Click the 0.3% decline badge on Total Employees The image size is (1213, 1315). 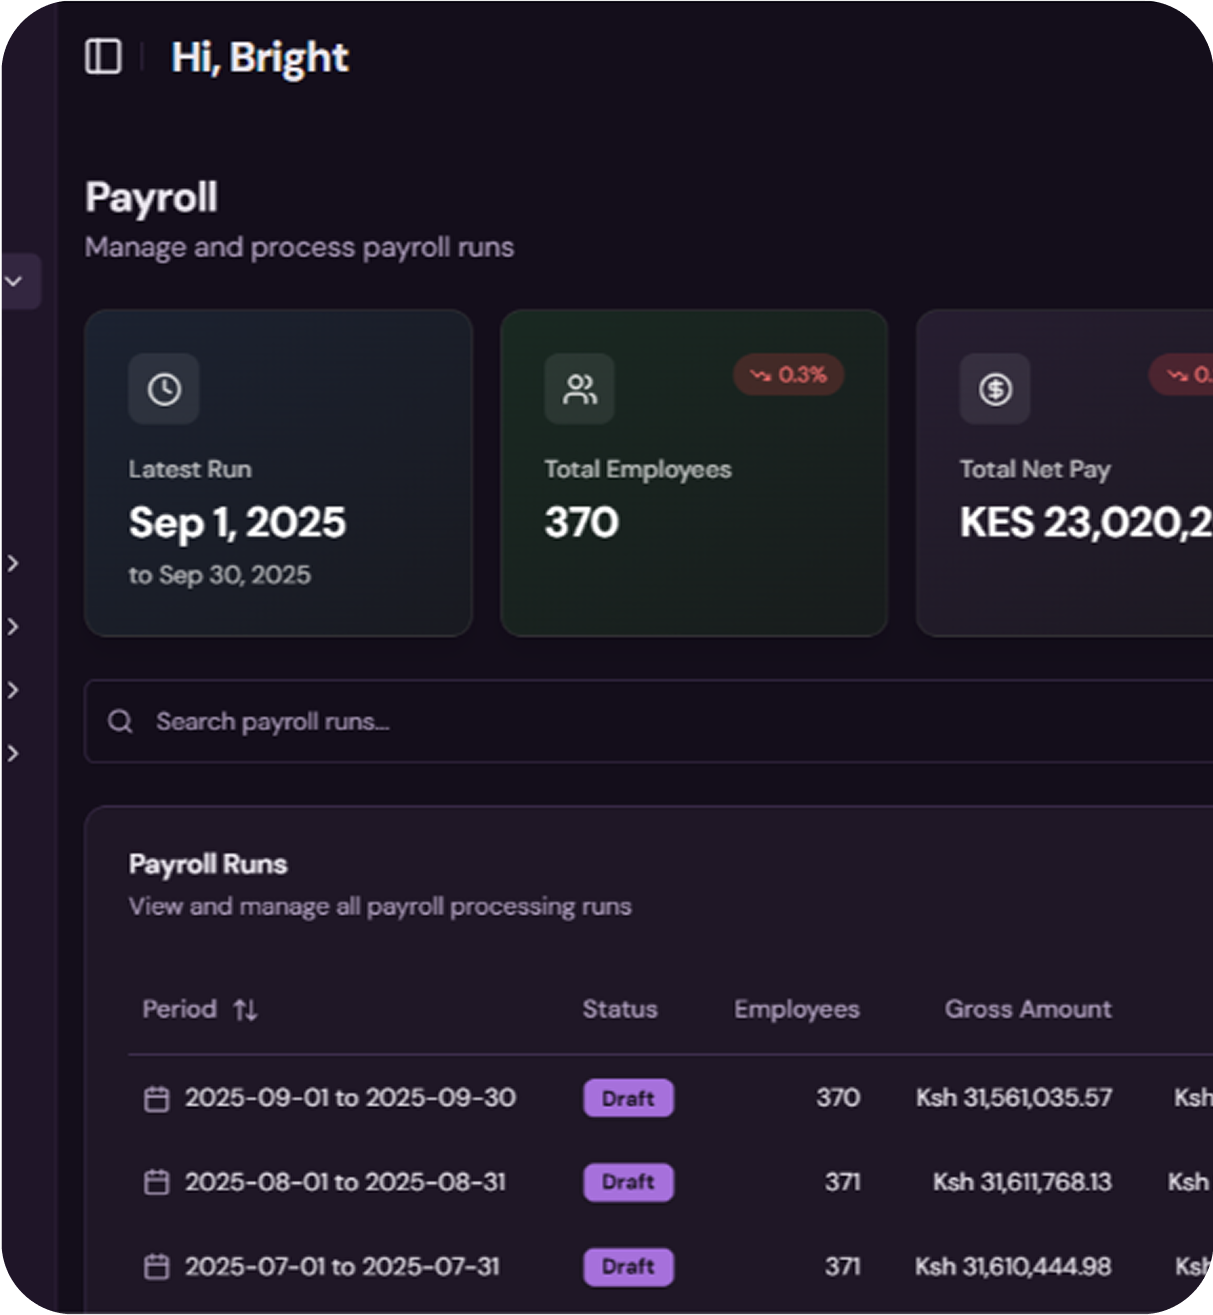[x=789, y=375]
